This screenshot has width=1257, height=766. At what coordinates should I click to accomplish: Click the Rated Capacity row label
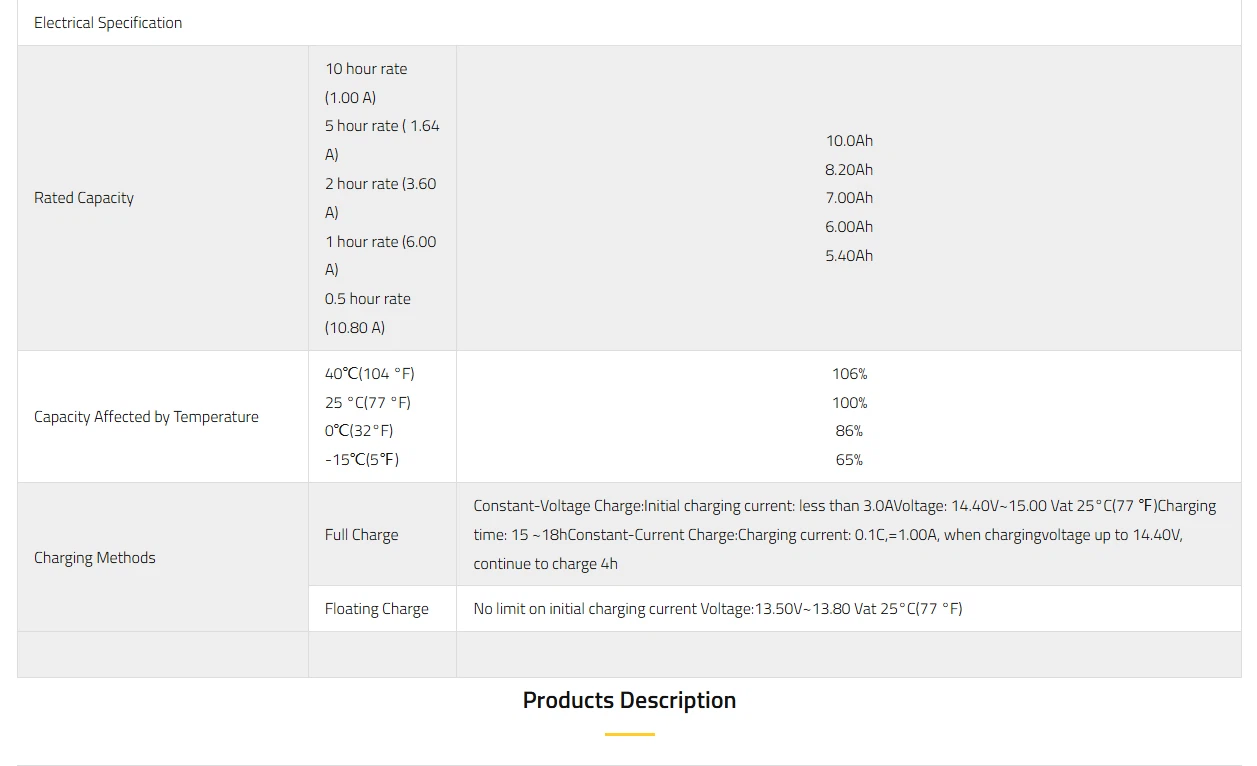click(84, 198)
